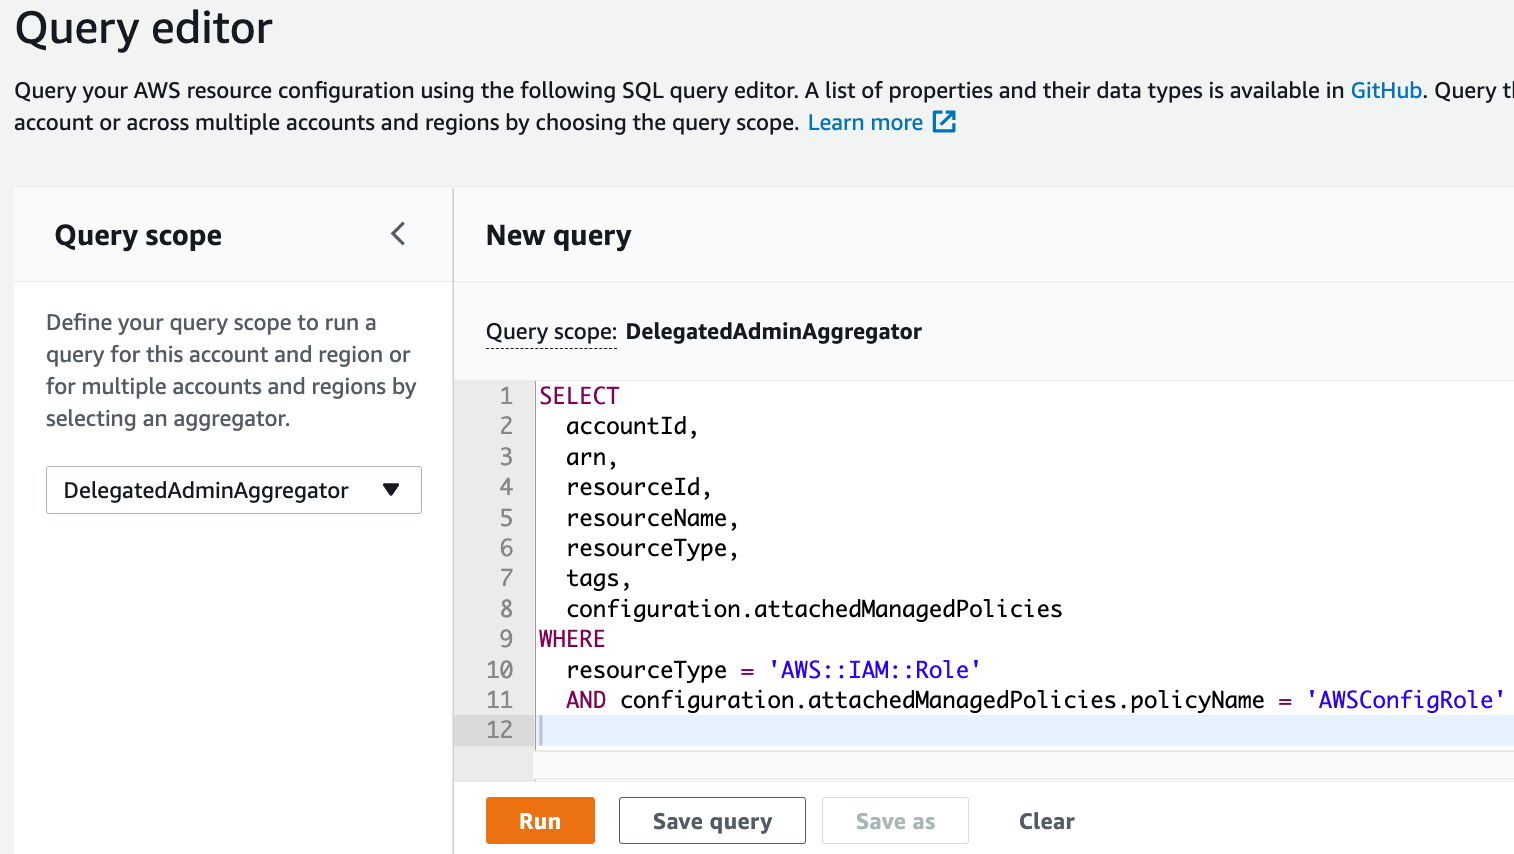Click the 'AWSConfigRole' string on line 11
This screenshot has width=1514, height=854.
pyautogui.click(x=1406, y=699)
